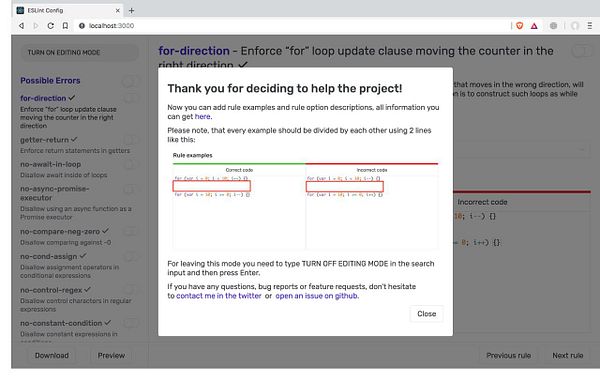Click the browser forward arrow icon
600x381 pixels.
click(x=36, y=26)
